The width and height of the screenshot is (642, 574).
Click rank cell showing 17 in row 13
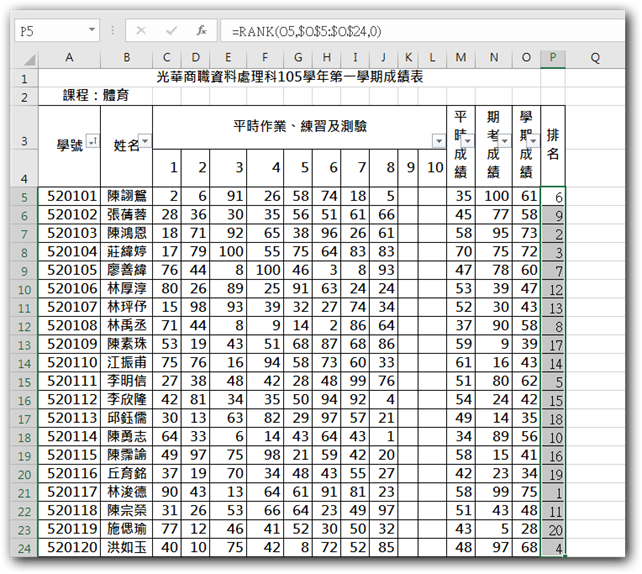pos(553,345)
